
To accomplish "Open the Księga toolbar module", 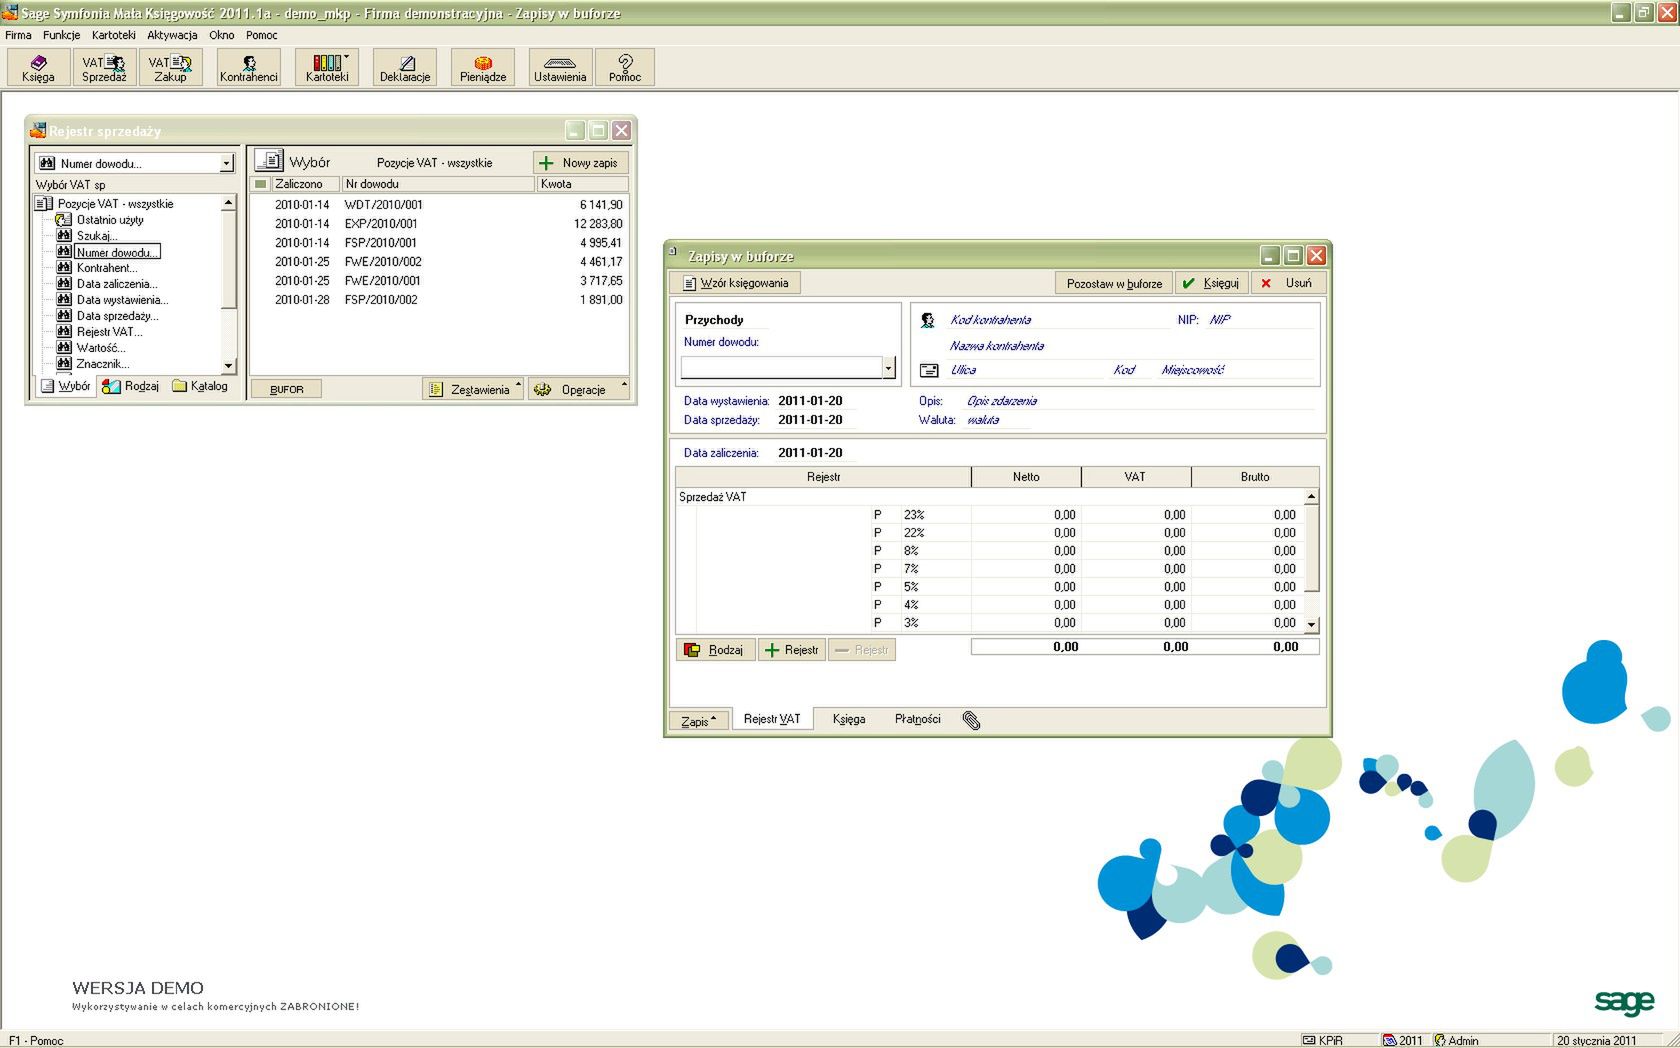I will point(38,67).
